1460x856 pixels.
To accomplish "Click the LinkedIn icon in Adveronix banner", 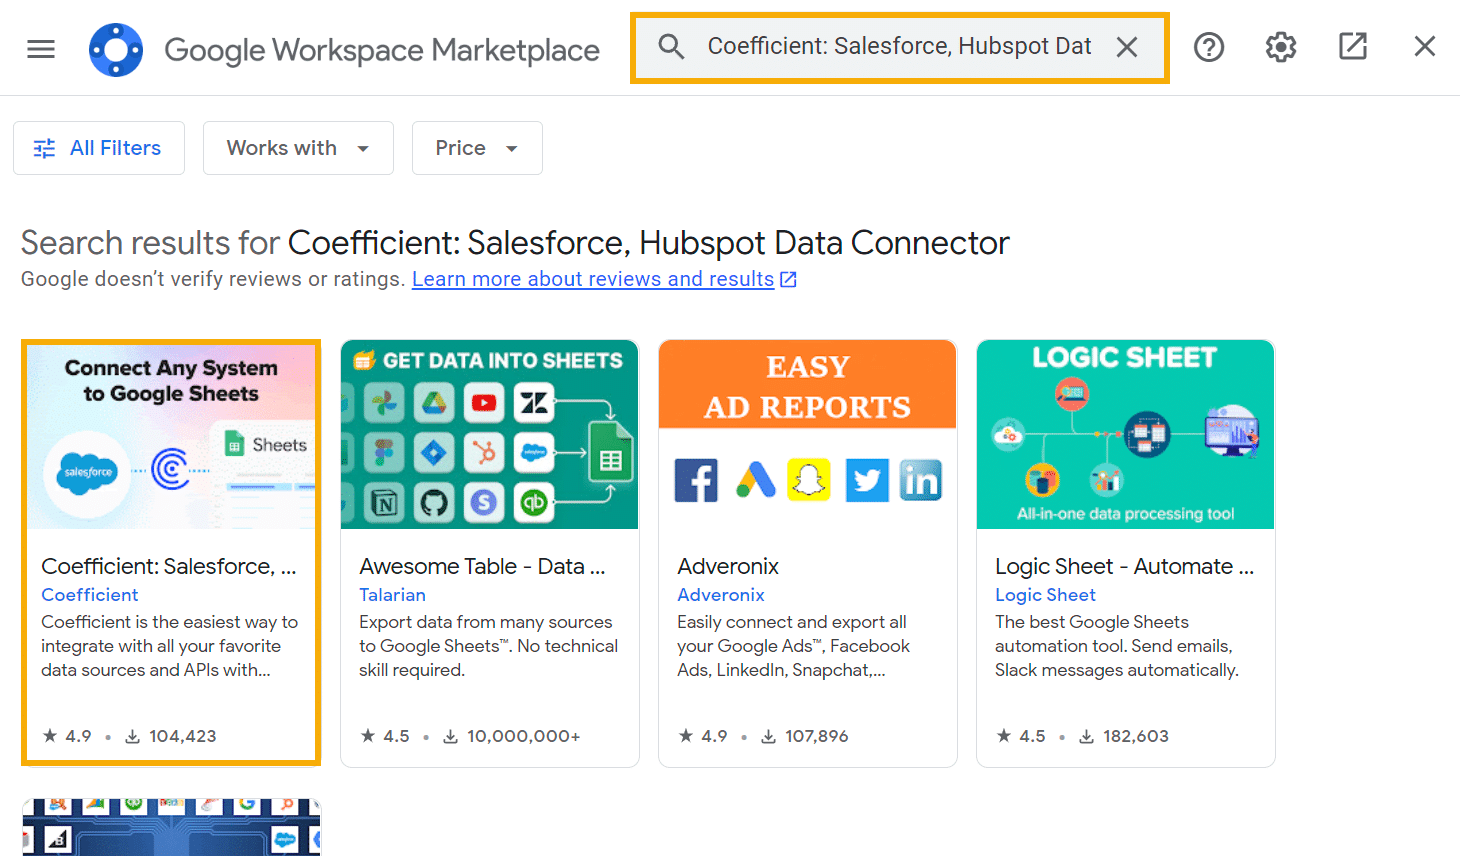I will tap(921, 481).
